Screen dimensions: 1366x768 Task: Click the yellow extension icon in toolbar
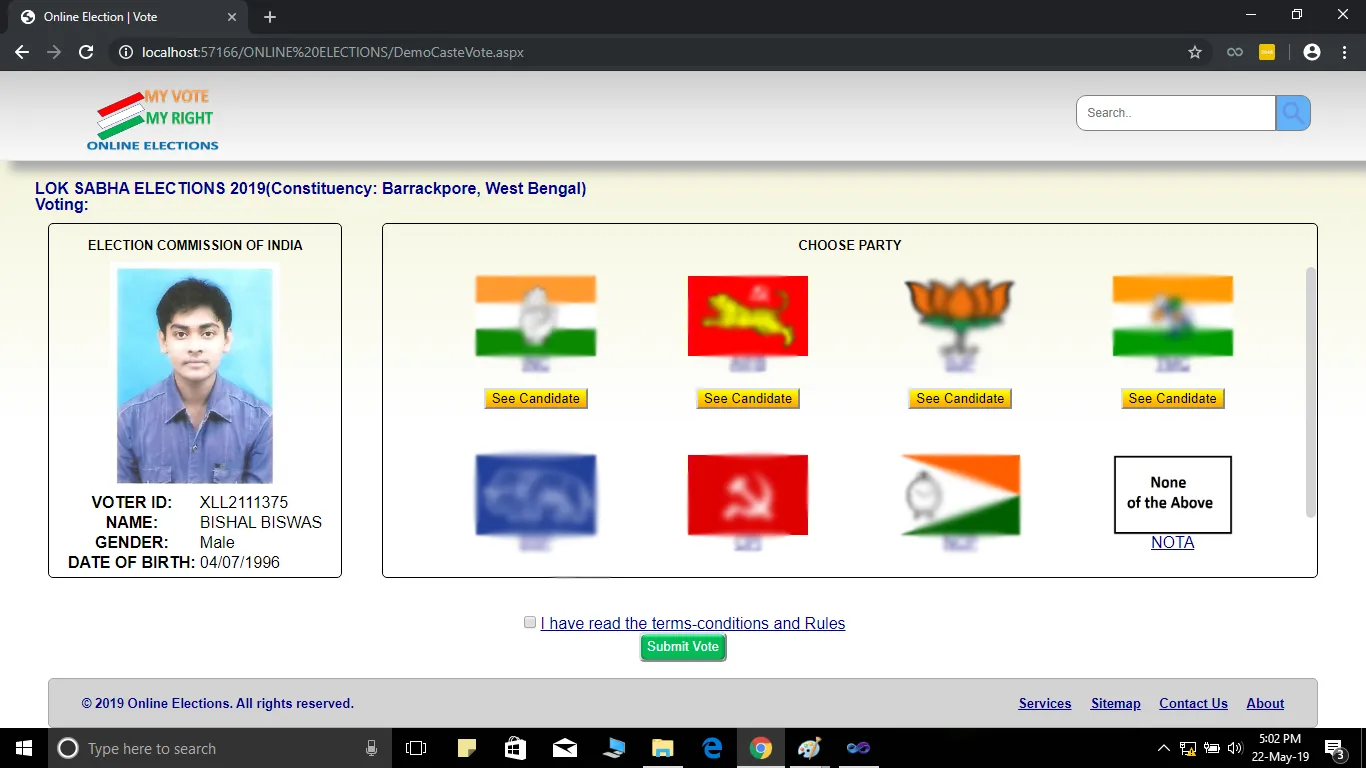1267,52
